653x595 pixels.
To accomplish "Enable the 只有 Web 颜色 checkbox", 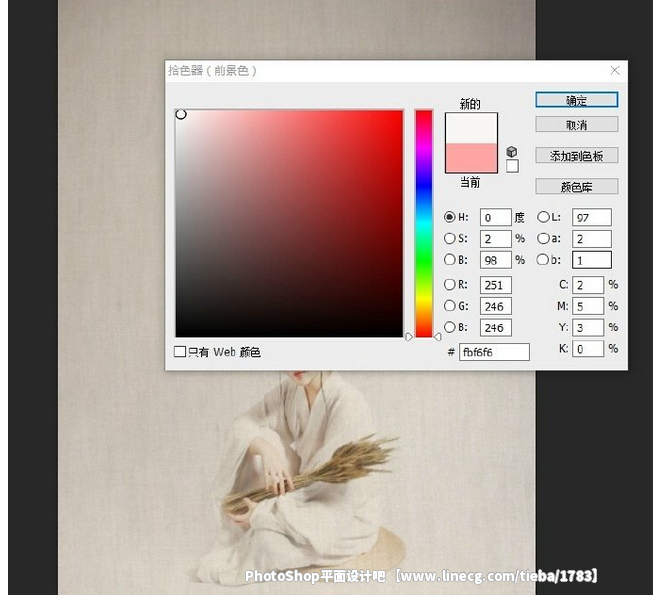I will tap(180, 352).
